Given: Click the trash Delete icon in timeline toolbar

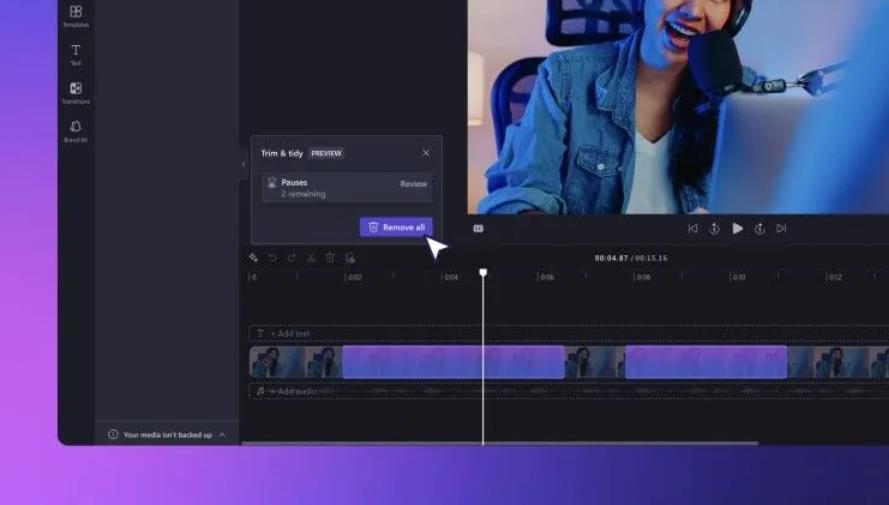Looking at the screenshot, I should pyautogui.click(x=330, y=258).
